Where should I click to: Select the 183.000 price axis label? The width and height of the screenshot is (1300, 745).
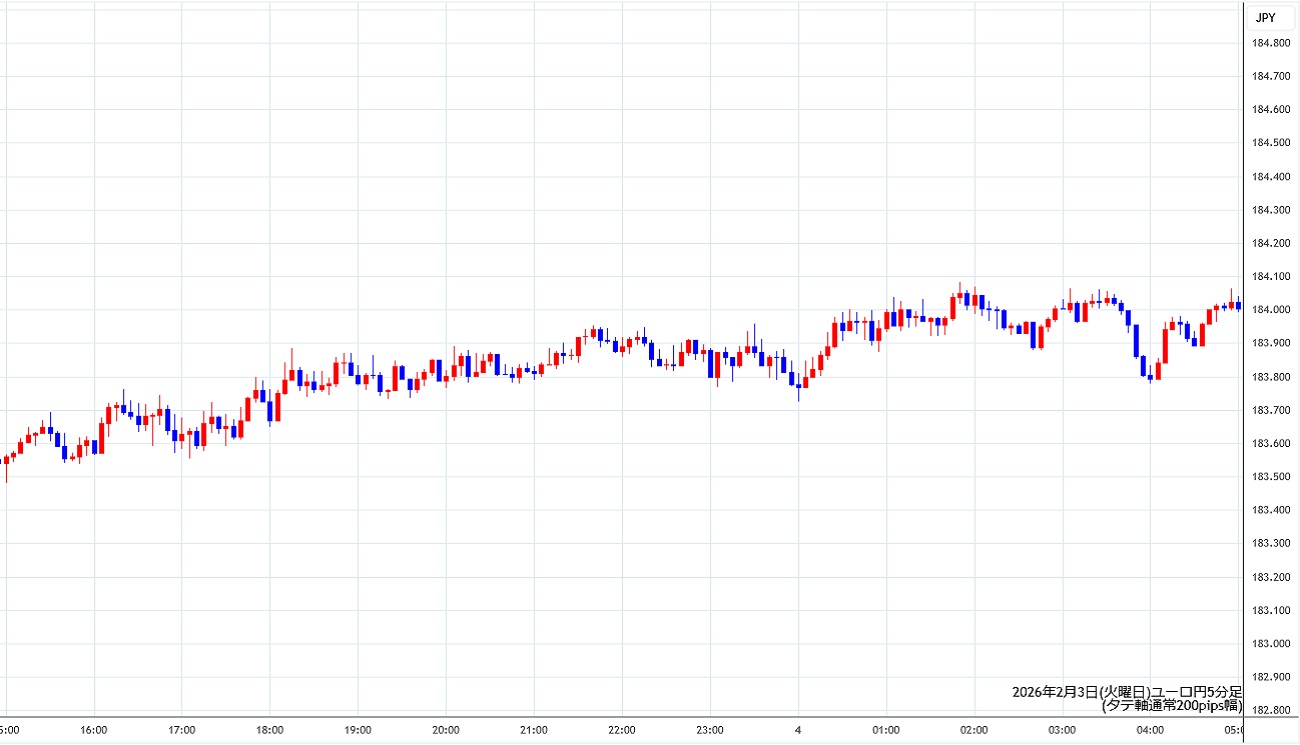tap(1270, 644)
